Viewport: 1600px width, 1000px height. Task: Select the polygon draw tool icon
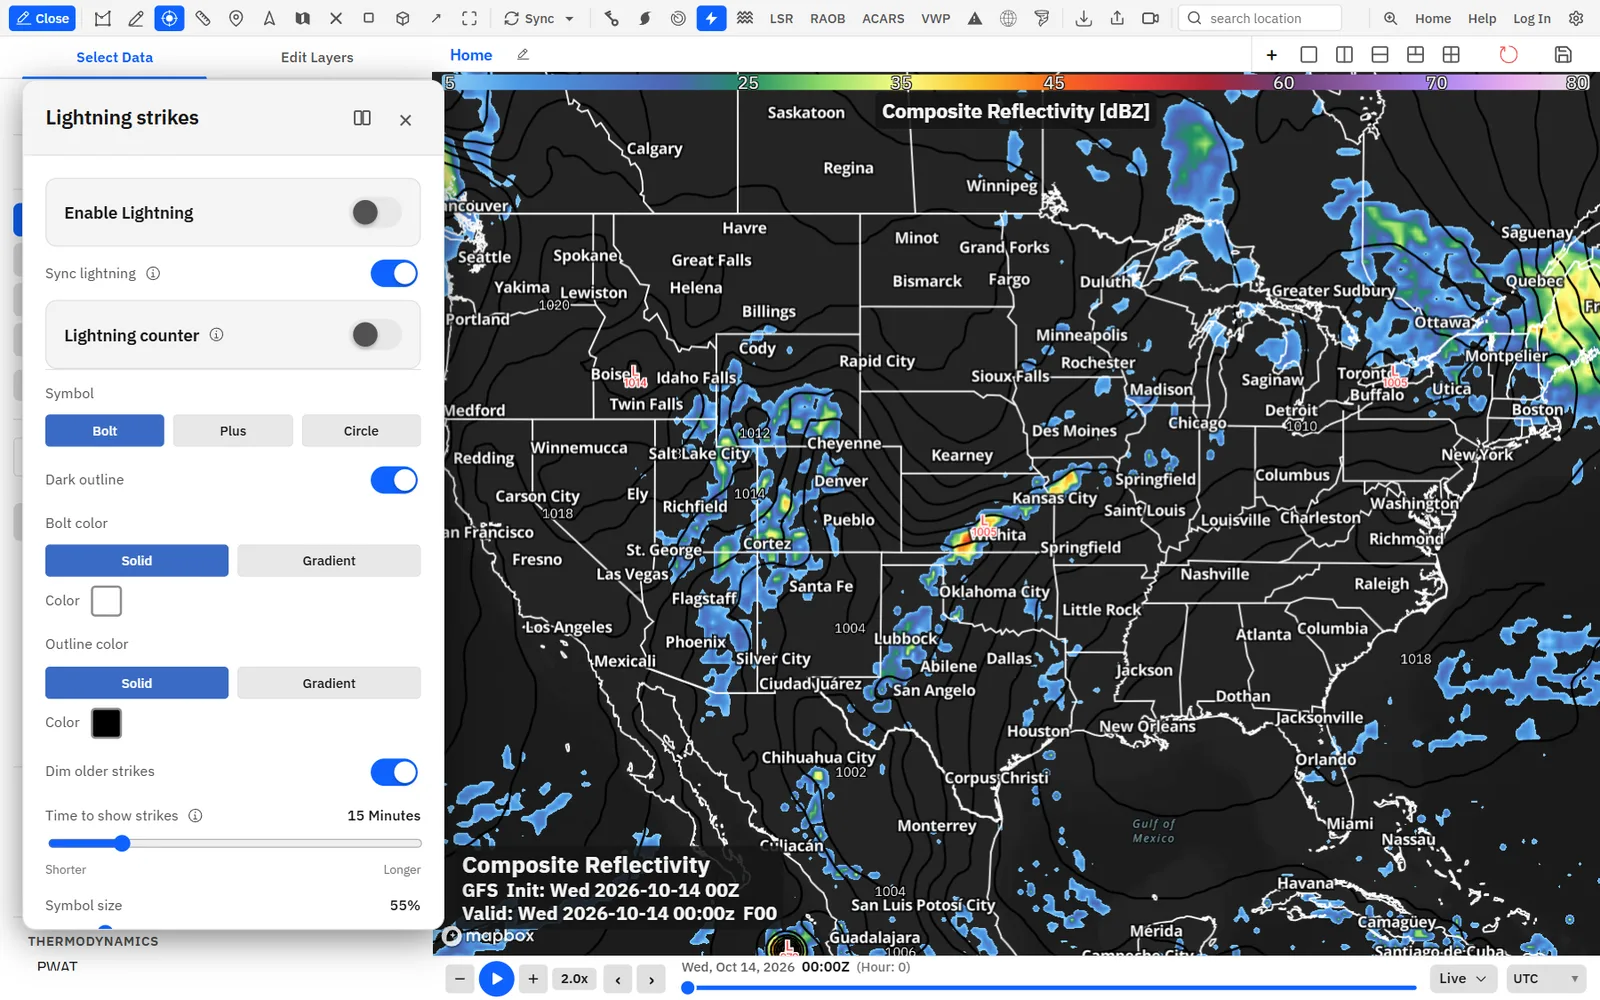[103, 18]
